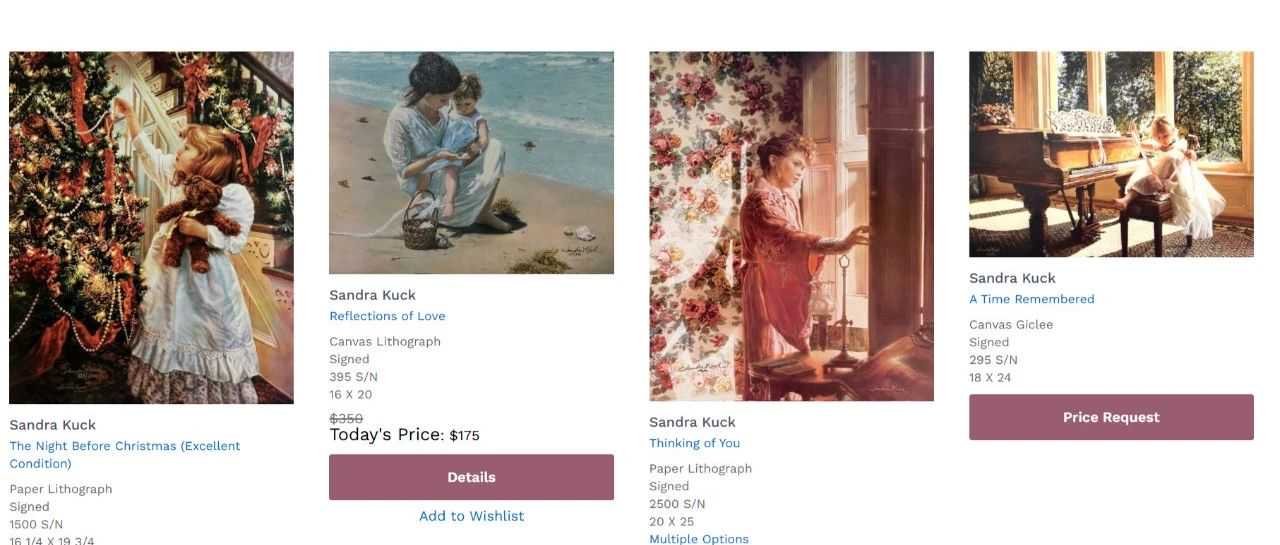
Task: Click the crossed-out $350 original price
Action: click(346, 418)
